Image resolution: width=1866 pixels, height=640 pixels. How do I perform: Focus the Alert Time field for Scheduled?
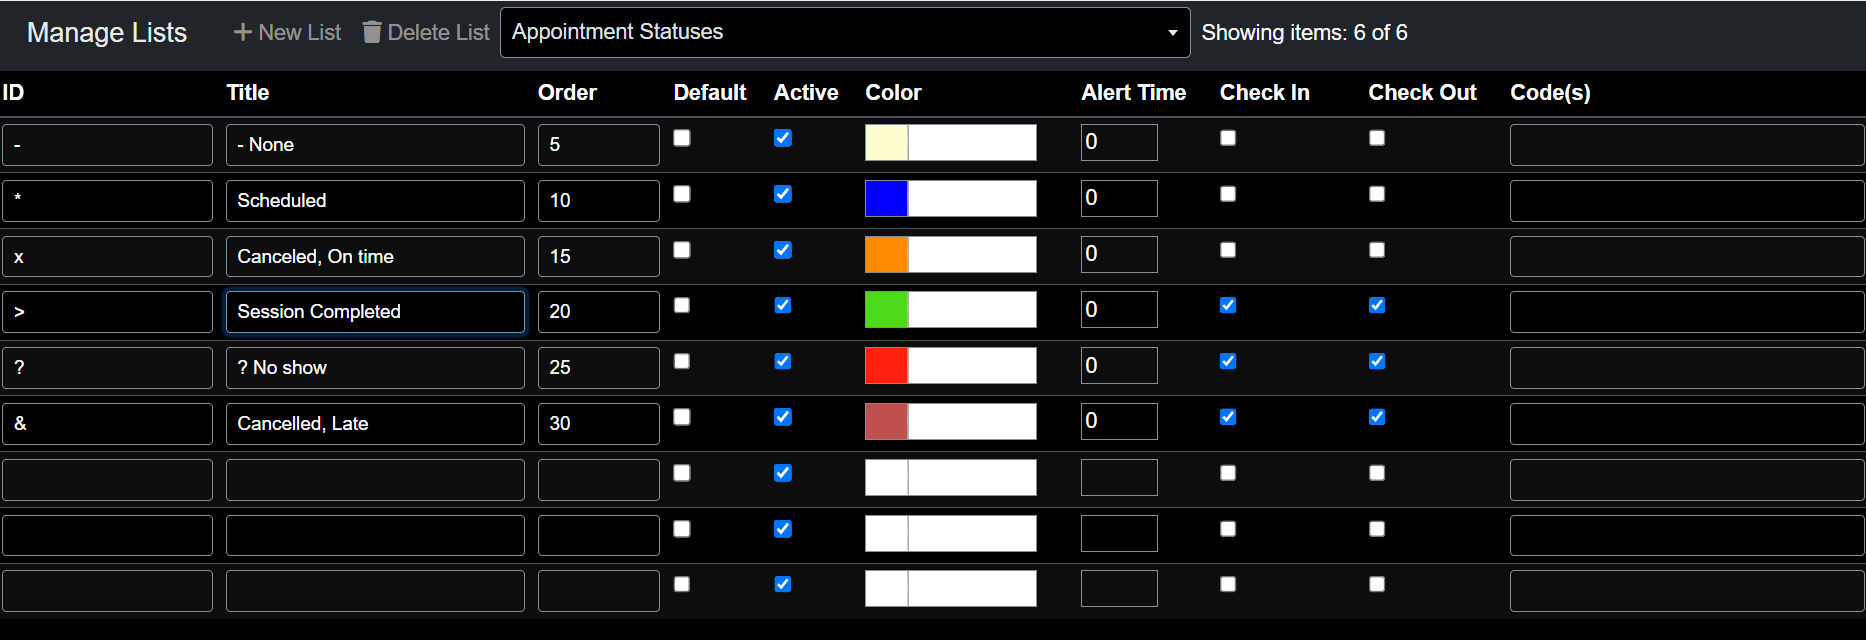click(x=1119, y=199)
